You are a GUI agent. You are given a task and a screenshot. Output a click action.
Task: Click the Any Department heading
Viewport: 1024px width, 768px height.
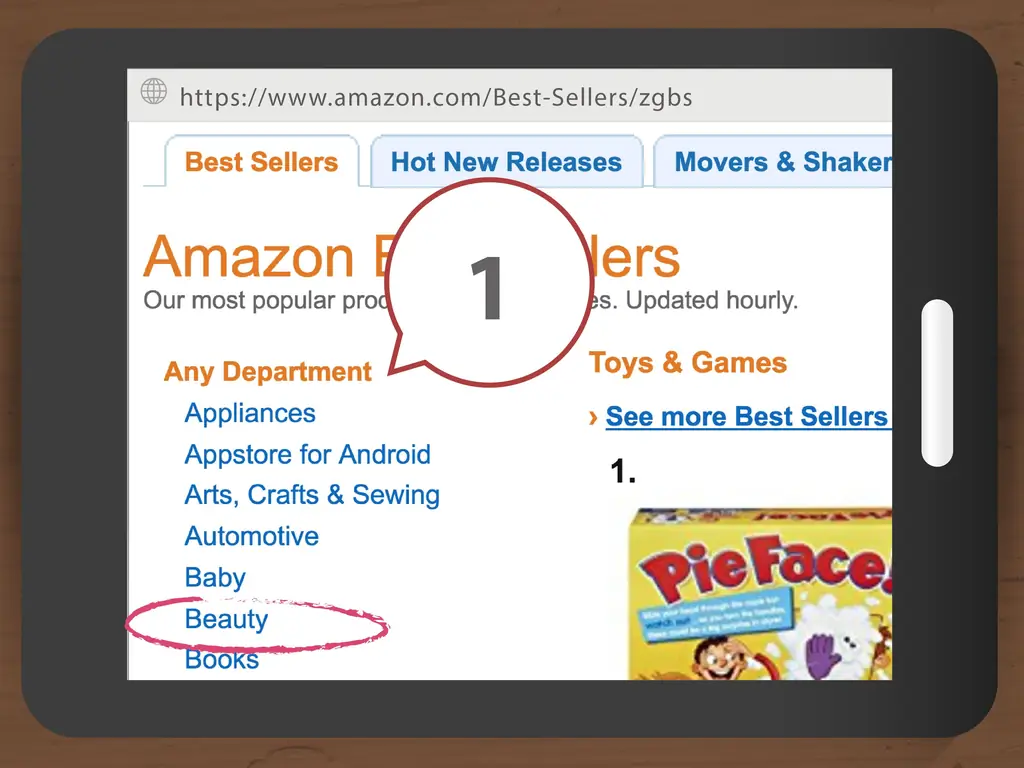pyautogui.click(x=267, y=371)
